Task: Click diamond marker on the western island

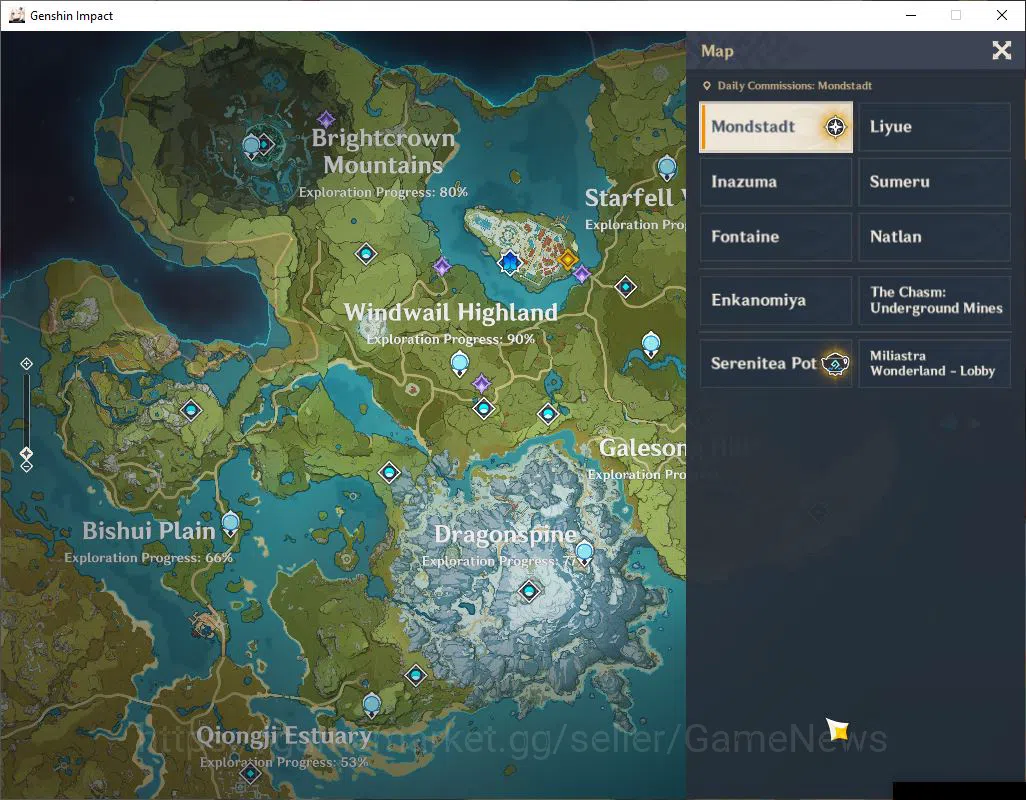Action: [191, 410]
